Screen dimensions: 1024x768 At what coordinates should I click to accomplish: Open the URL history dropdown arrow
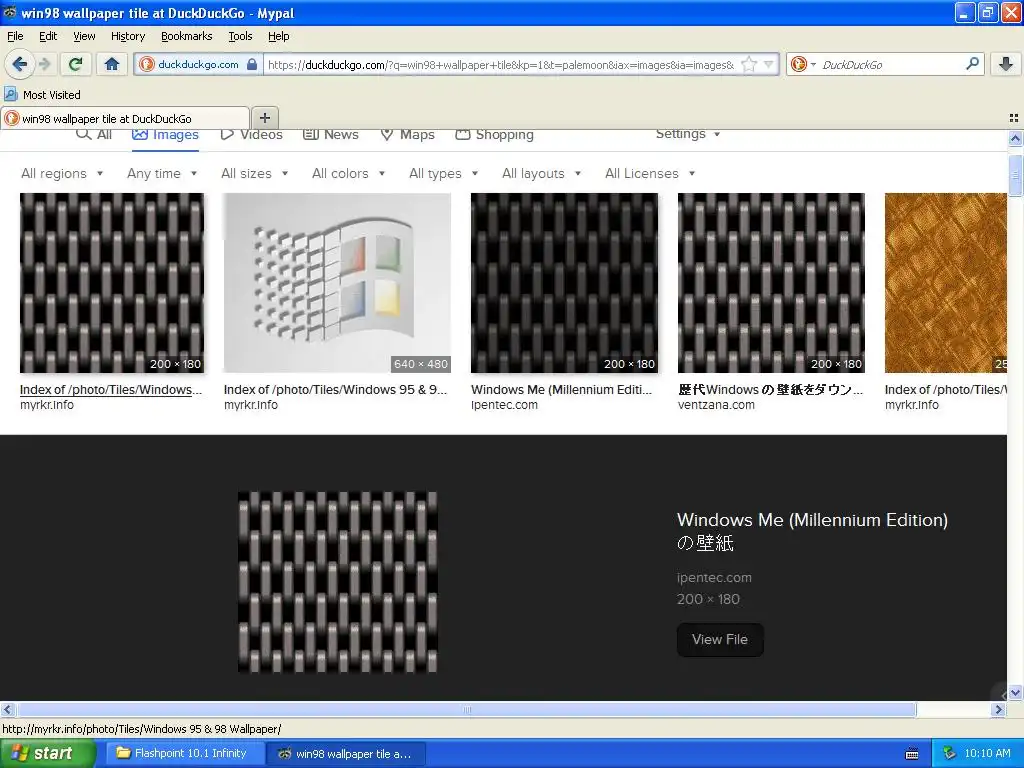(x=769, y=64)
